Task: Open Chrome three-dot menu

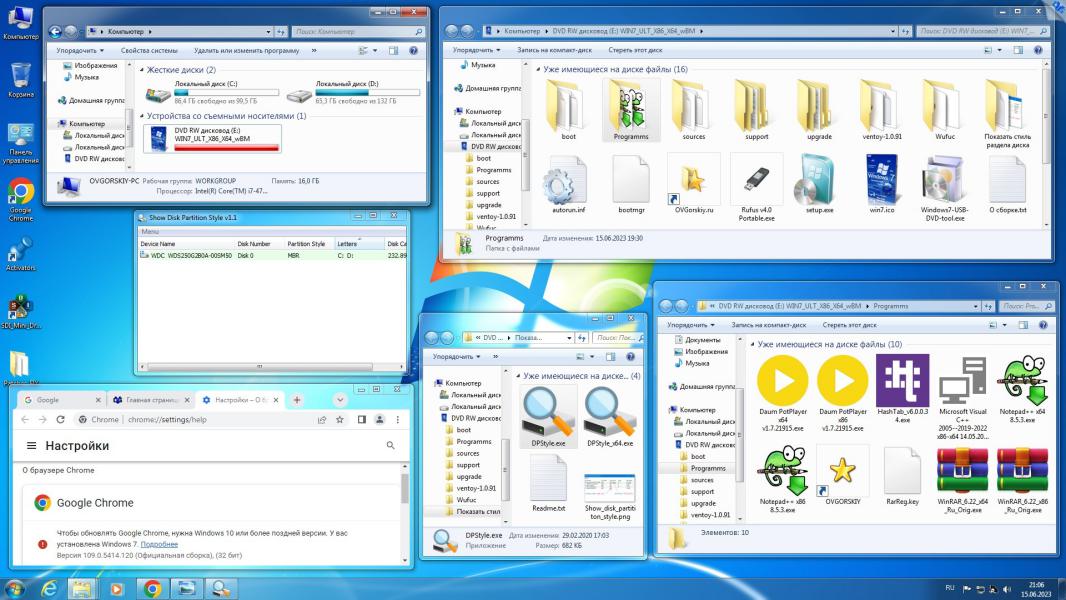Action: click(x=398, y=419)
